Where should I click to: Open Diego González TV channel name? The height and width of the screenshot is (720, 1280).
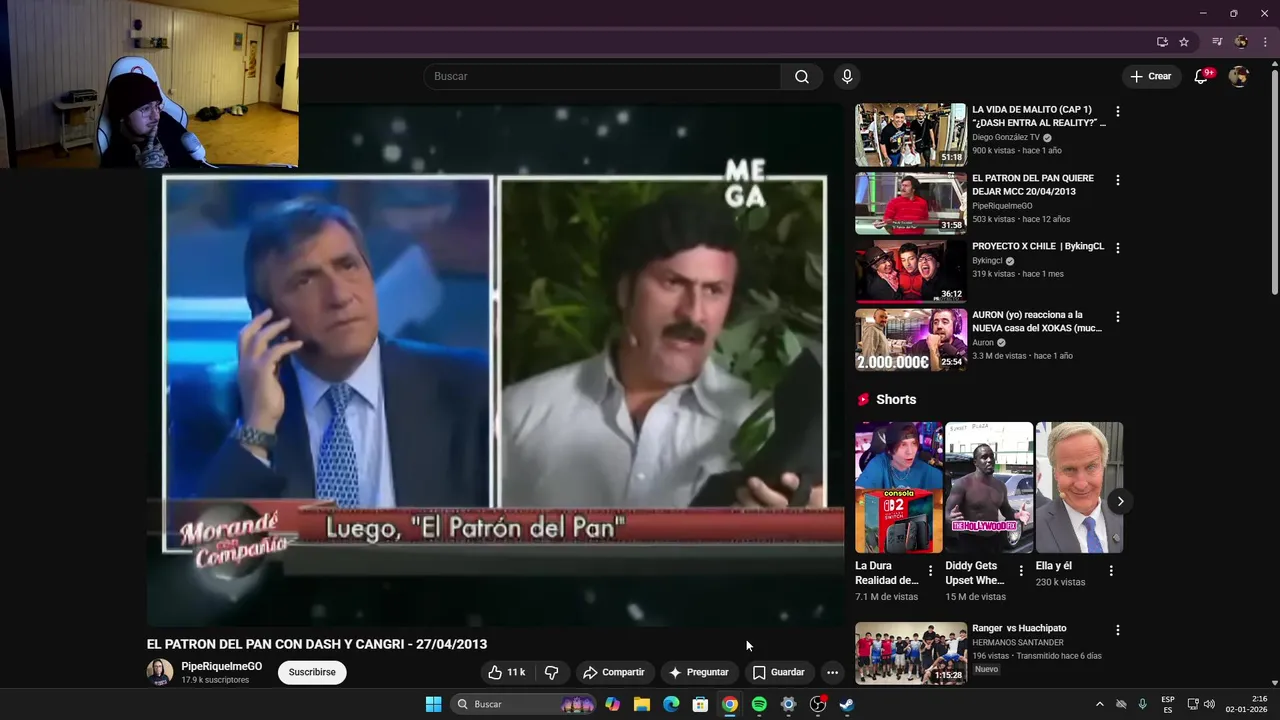(1006, 137)
